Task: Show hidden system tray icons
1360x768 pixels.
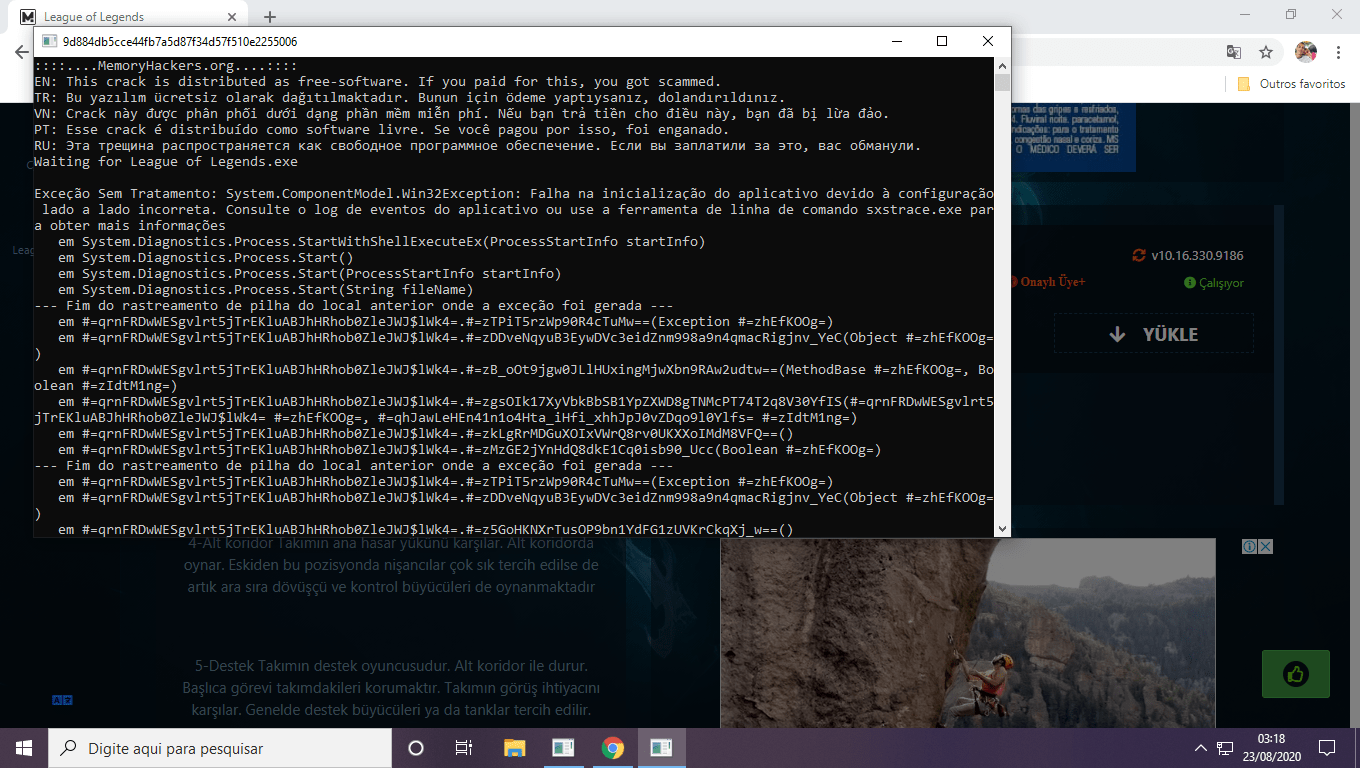Action: 1201,748
